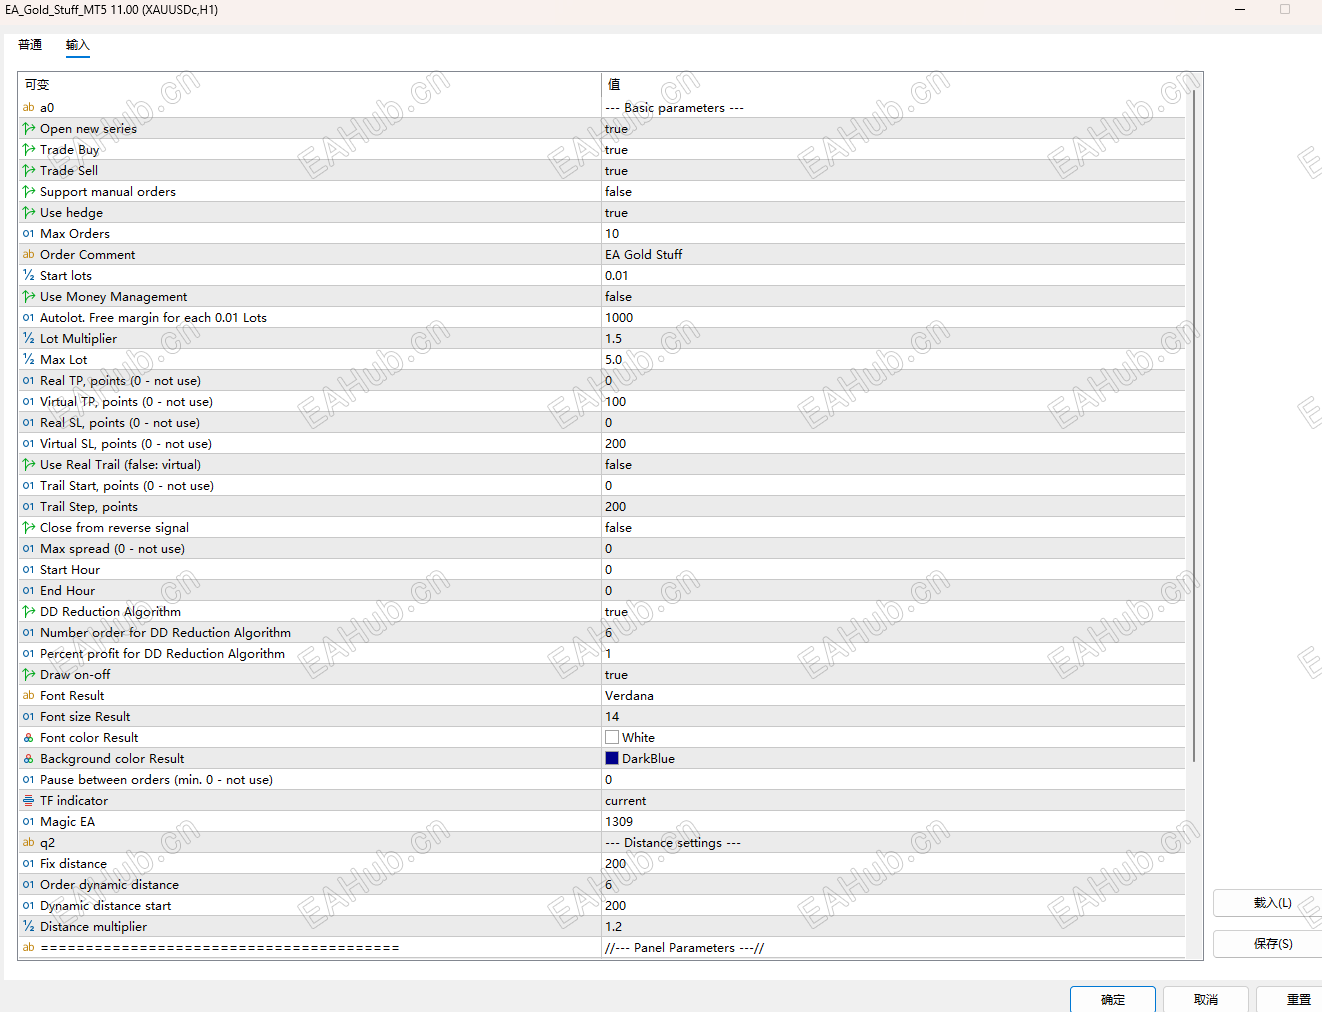
Task: Select the 输入 tab
Action: click(x=77, y=44)
